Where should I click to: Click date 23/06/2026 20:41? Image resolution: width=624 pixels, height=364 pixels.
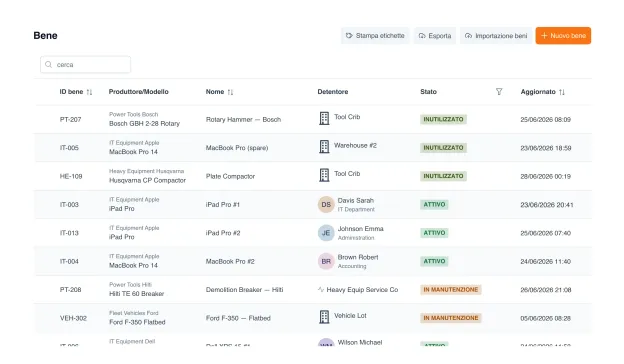point(547,205)
